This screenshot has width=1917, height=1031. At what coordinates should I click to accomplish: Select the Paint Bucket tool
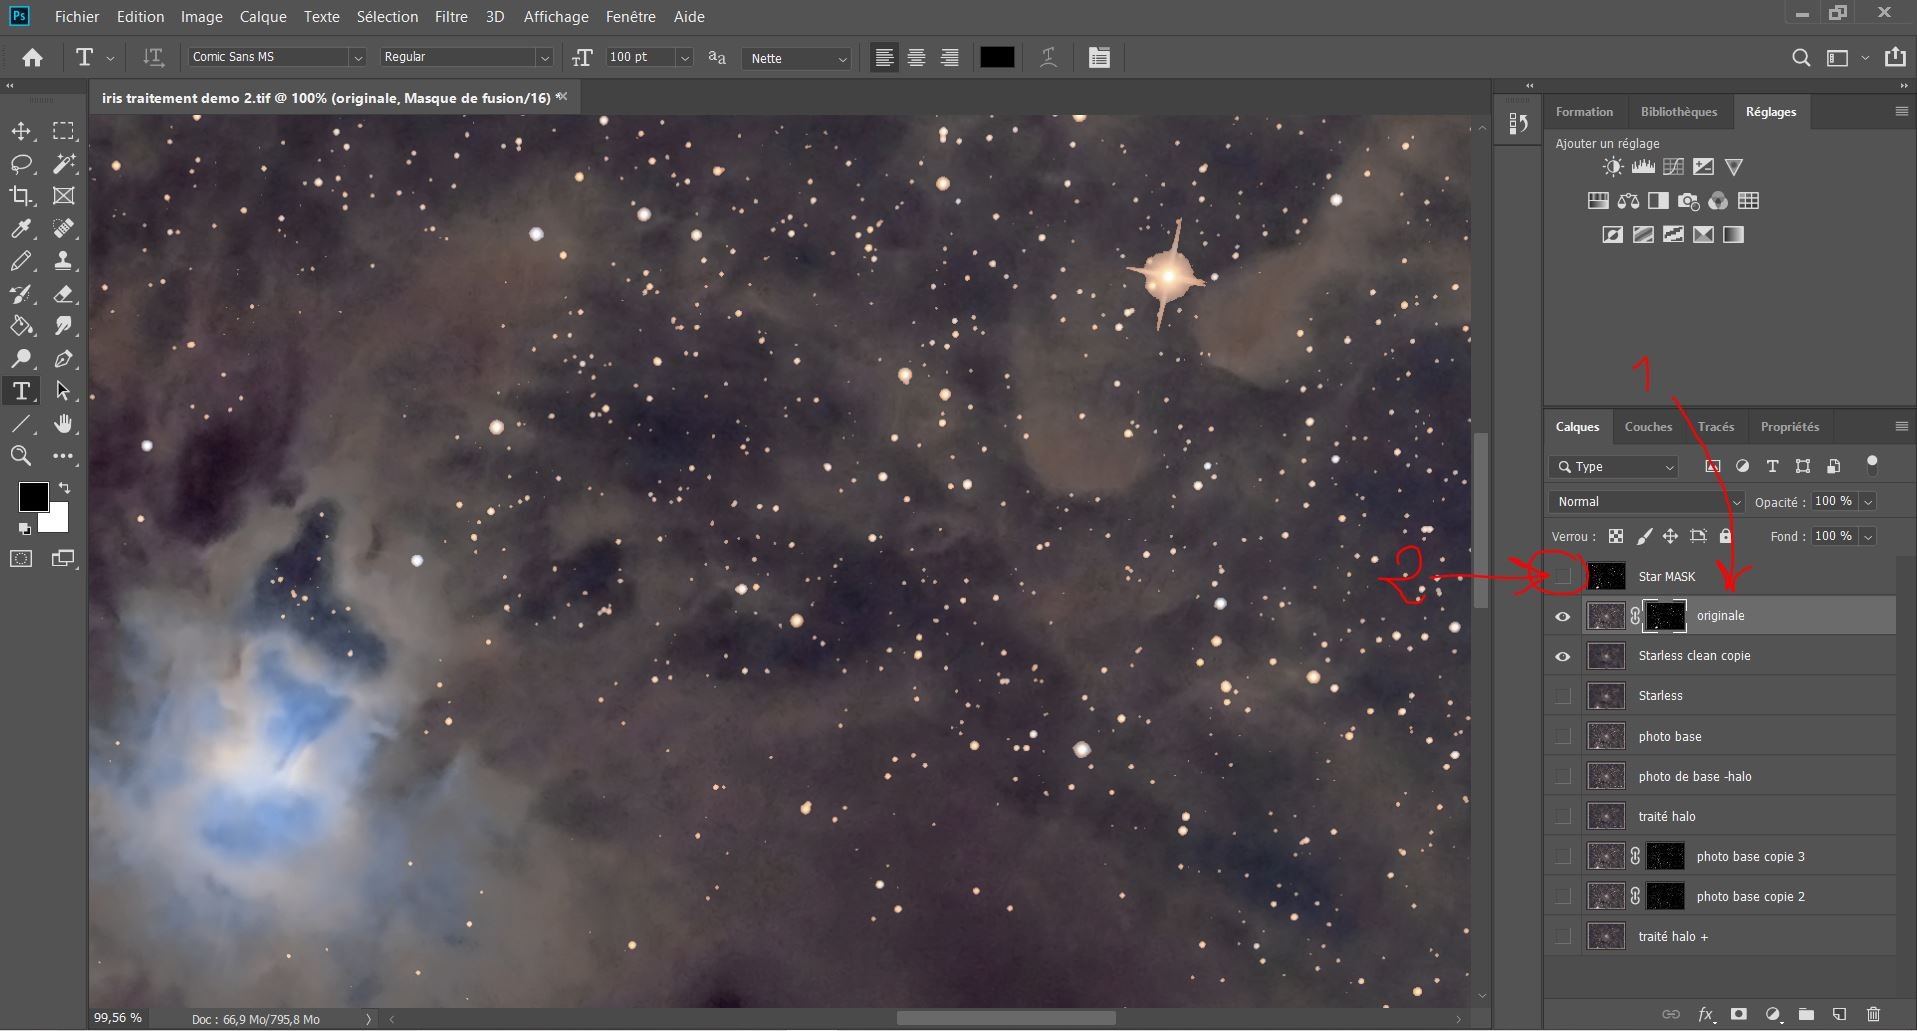[x=21, y=326]
